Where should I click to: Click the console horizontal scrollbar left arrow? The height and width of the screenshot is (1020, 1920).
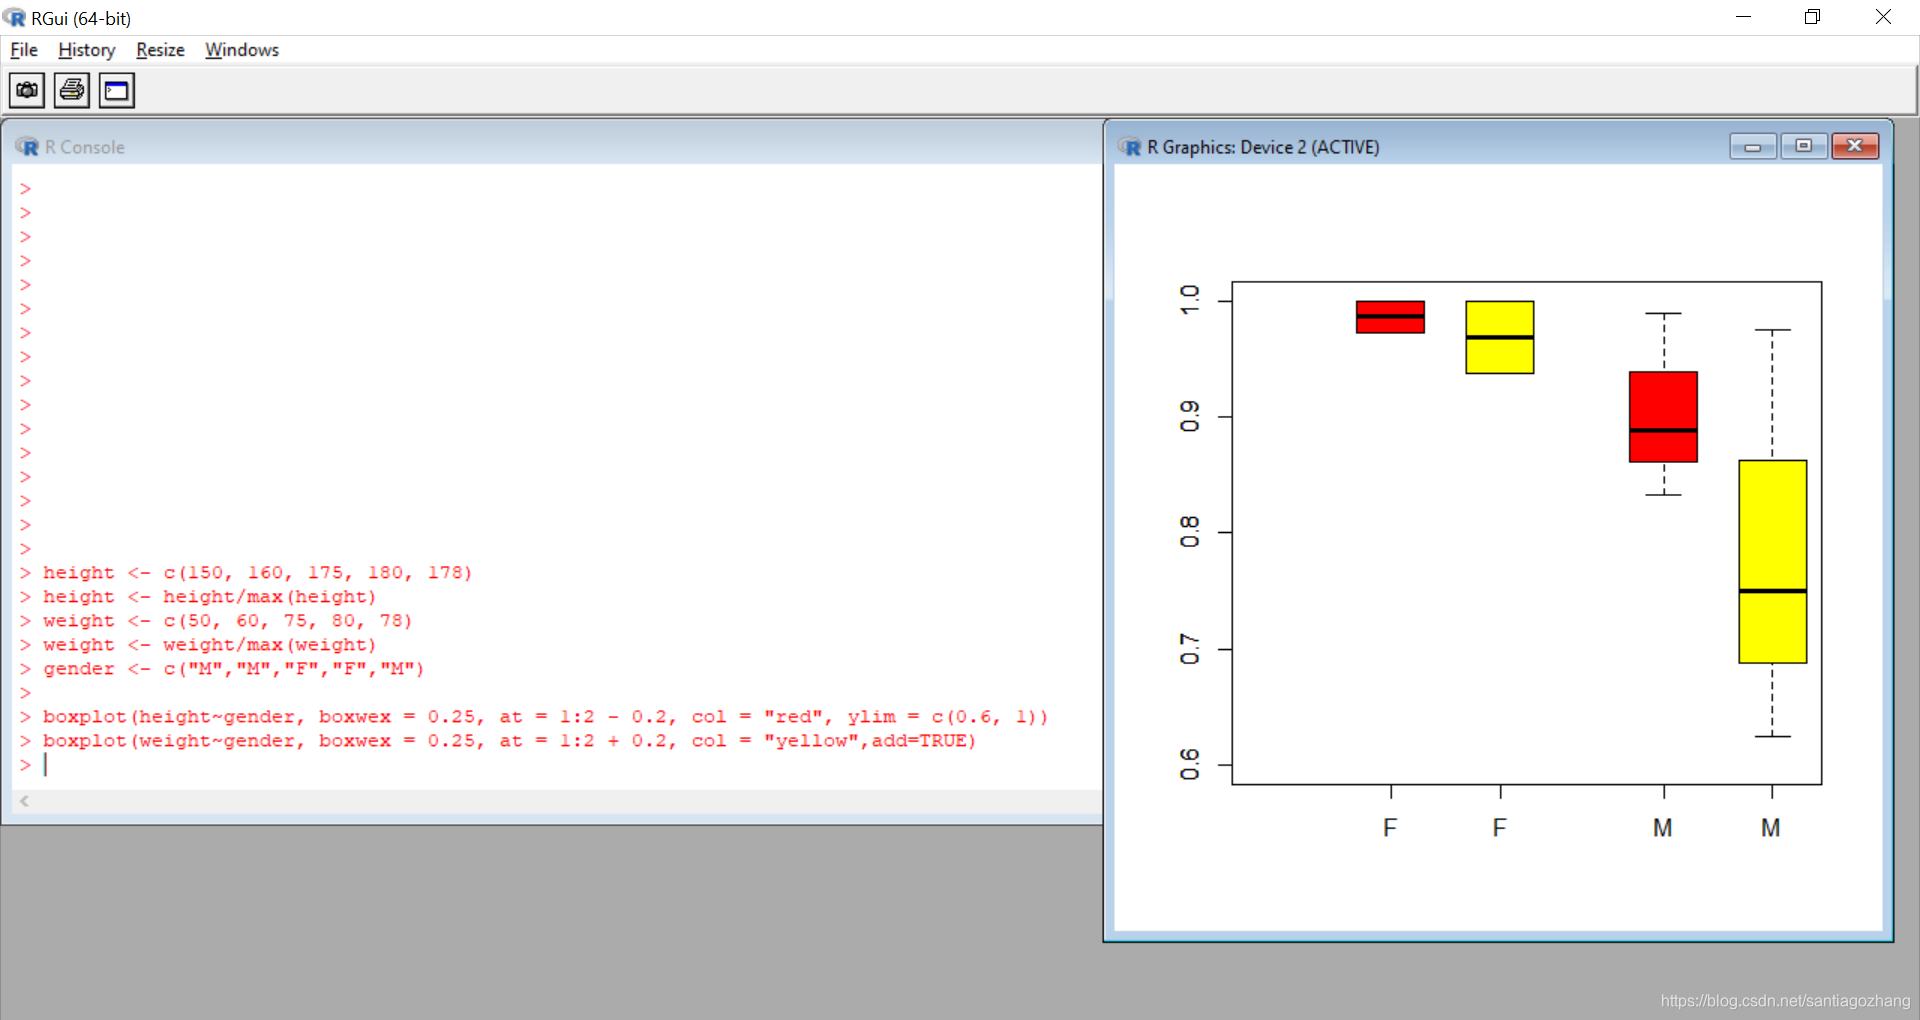point(24,801)
